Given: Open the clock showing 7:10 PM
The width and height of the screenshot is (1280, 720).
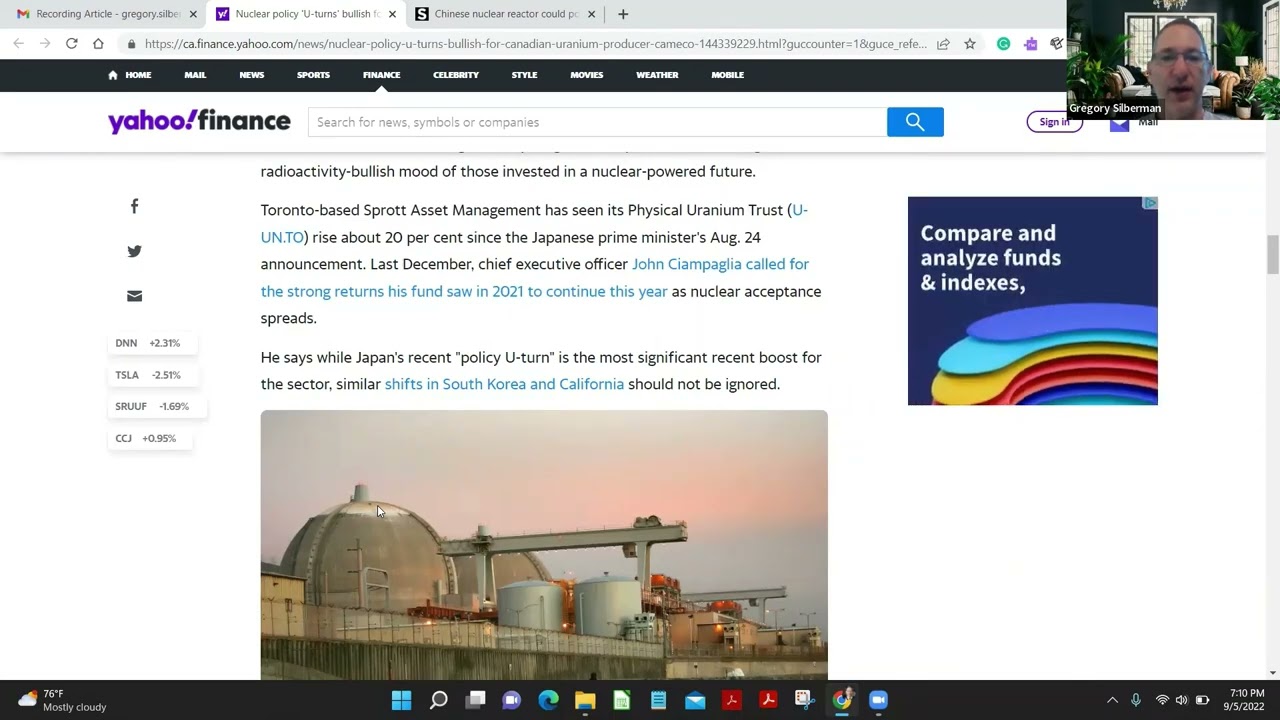Looking at the screenshot, I should pos(1246,700).
